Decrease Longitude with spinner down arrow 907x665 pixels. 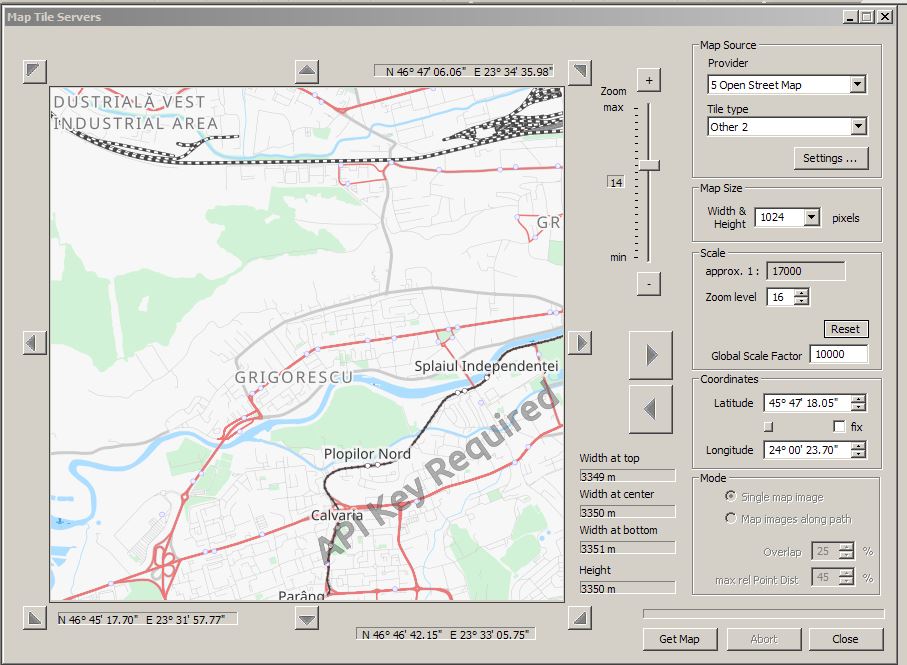click(859, 453)
